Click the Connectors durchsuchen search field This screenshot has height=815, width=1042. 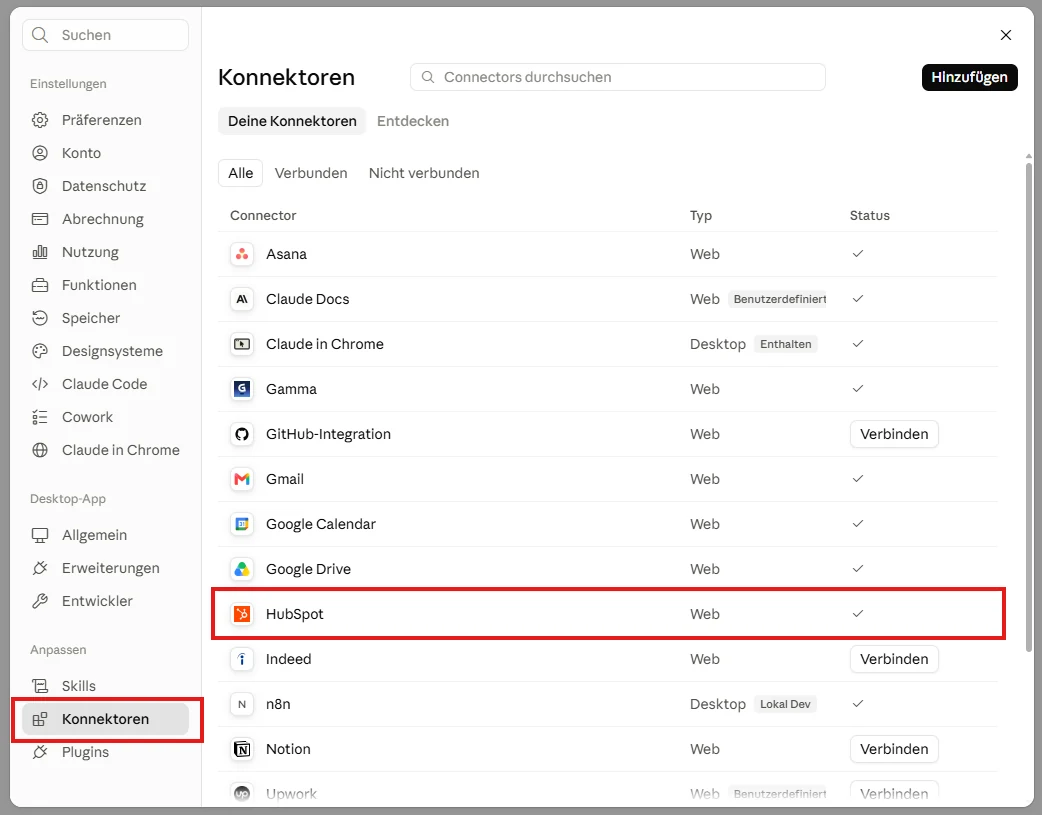click(x=617, y=77)
